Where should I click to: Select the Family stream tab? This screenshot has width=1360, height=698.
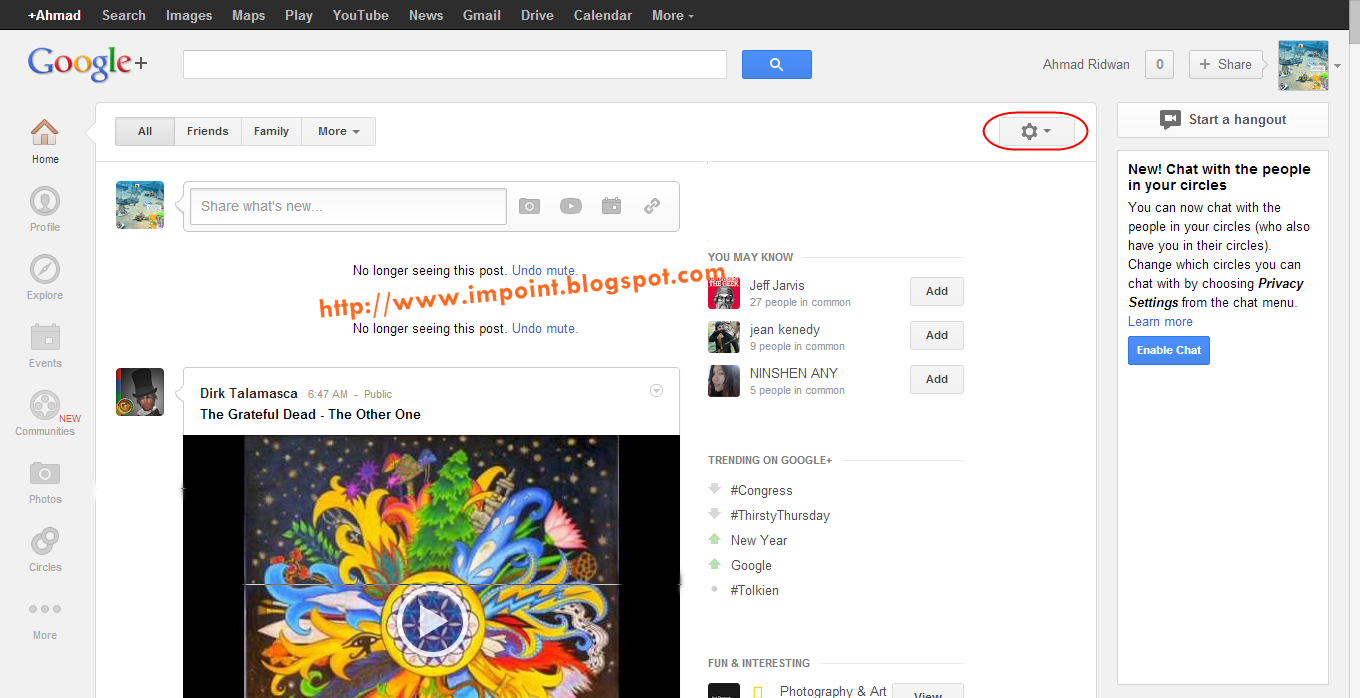(x=271, y=131)
